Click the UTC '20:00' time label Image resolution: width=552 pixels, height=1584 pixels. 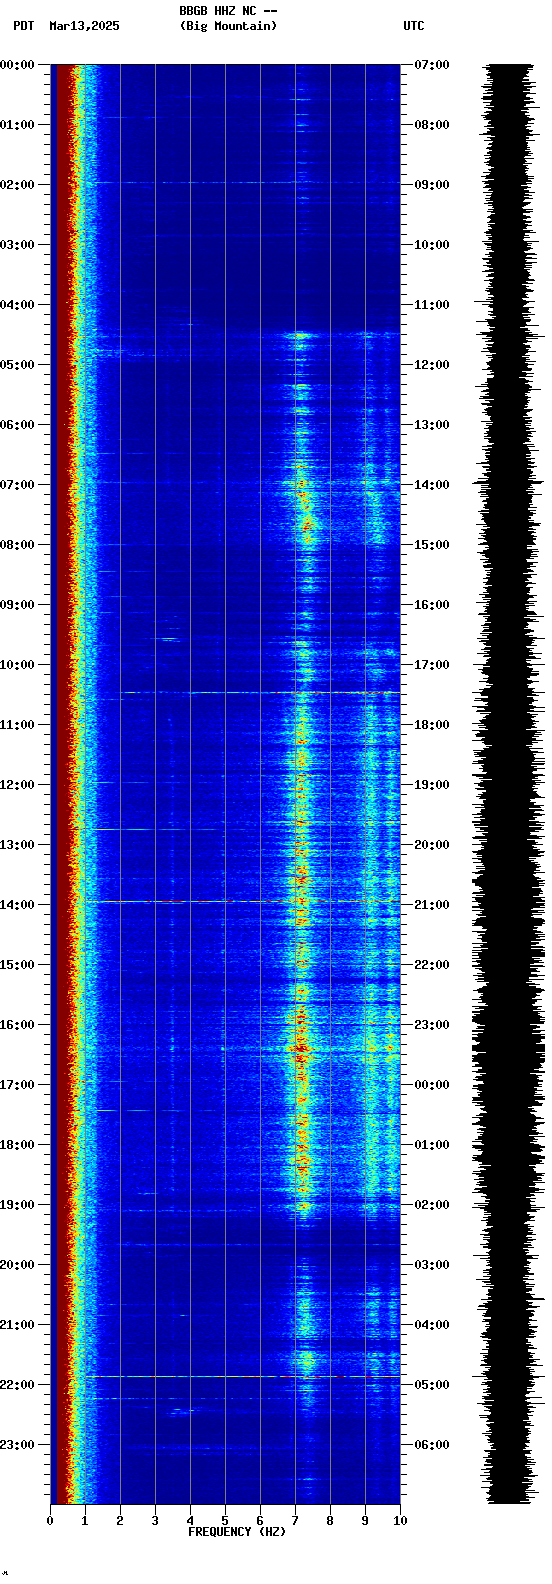pos(432,845)
